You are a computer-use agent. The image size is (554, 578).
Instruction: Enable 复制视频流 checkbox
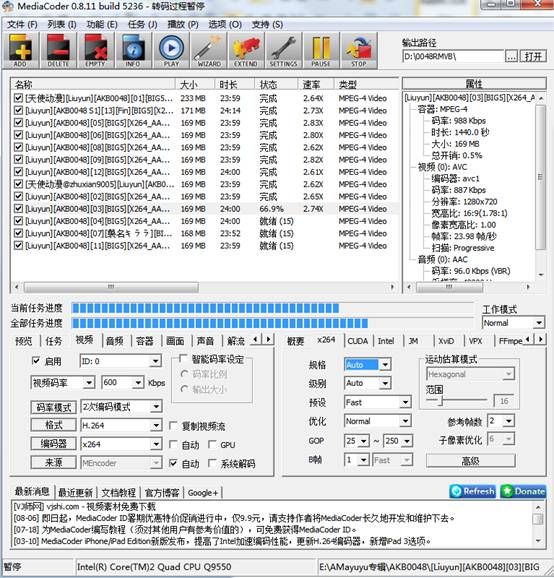pos(173,426)
